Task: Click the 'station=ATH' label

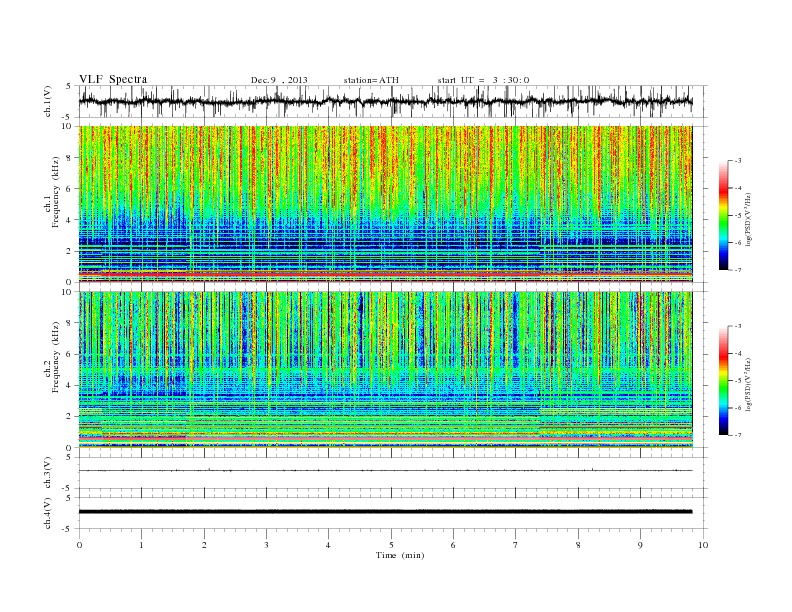Action: tap(371, 80)
